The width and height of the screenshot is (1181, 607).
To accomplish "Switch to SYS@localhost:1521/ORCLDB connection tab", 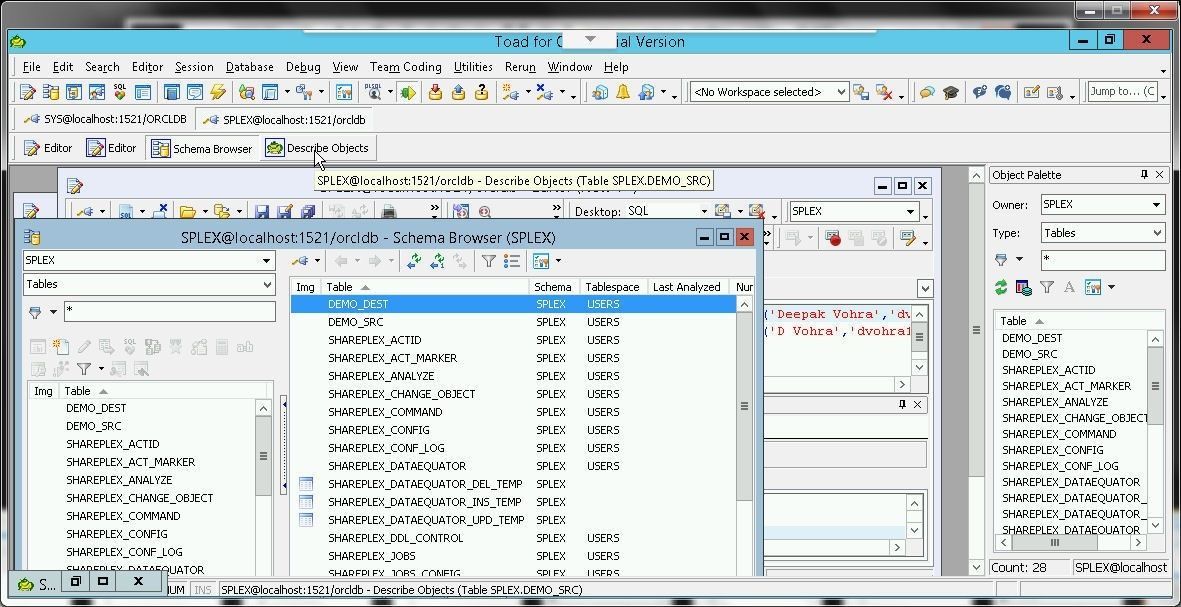I will [x=105, y=120].
